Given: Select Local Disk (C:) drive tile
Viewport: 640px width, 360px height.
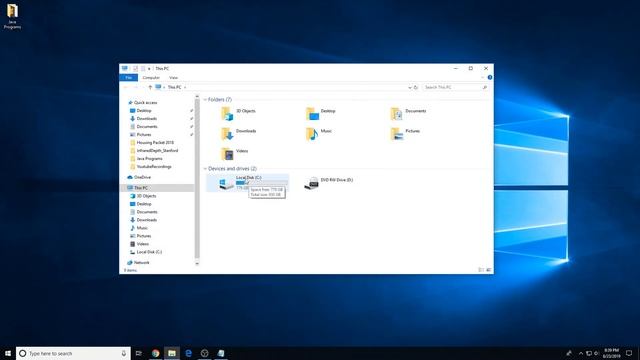Looking at the screenshot, I should click(248, 182).
